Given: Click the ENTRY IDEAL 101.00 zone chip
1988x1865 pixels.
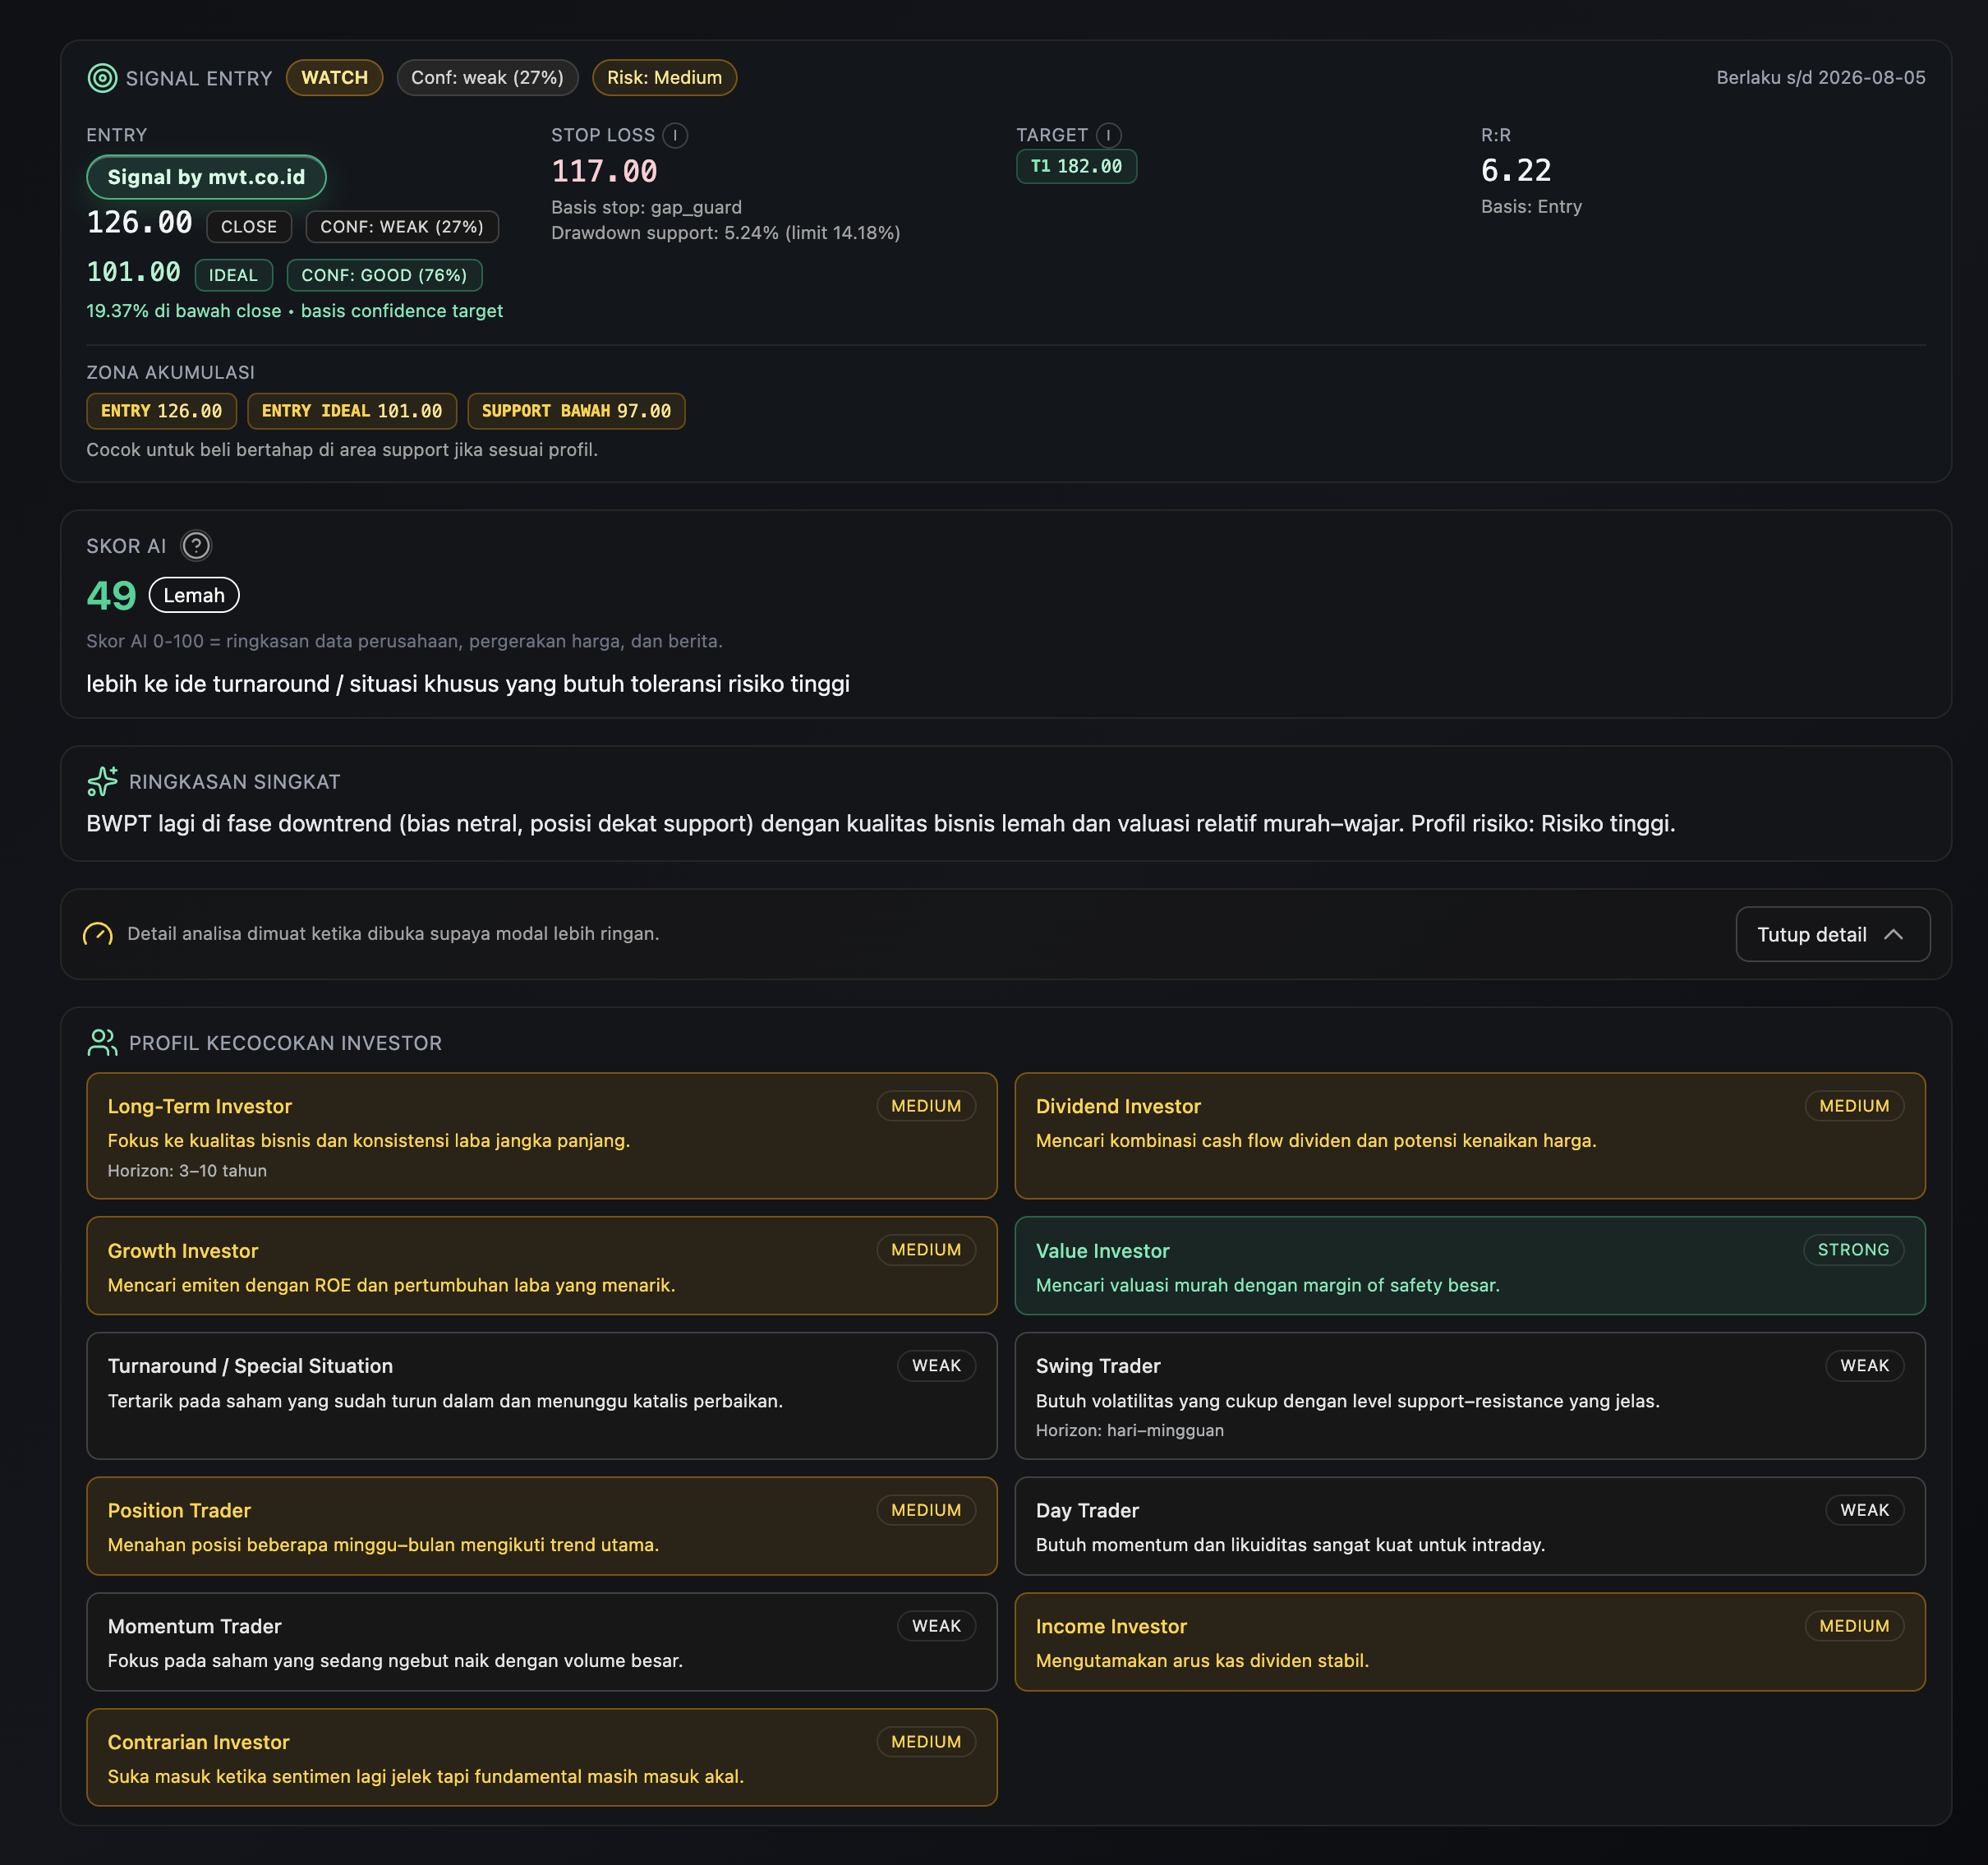Looking at the screenshot, I should point(351,411).
